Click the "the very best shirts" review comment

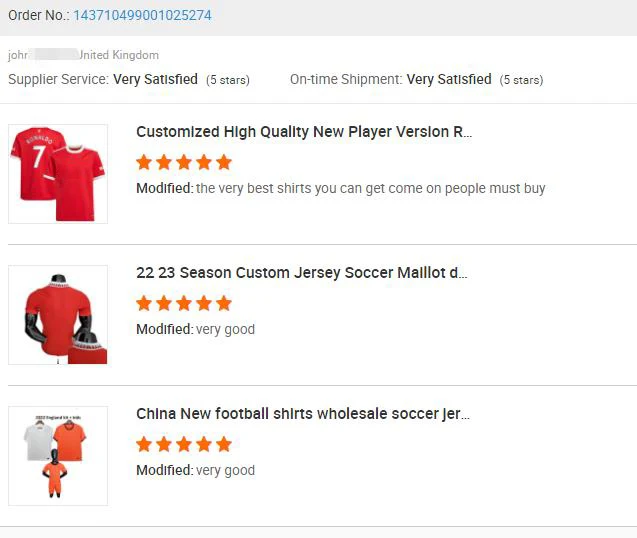coord(370,188)
